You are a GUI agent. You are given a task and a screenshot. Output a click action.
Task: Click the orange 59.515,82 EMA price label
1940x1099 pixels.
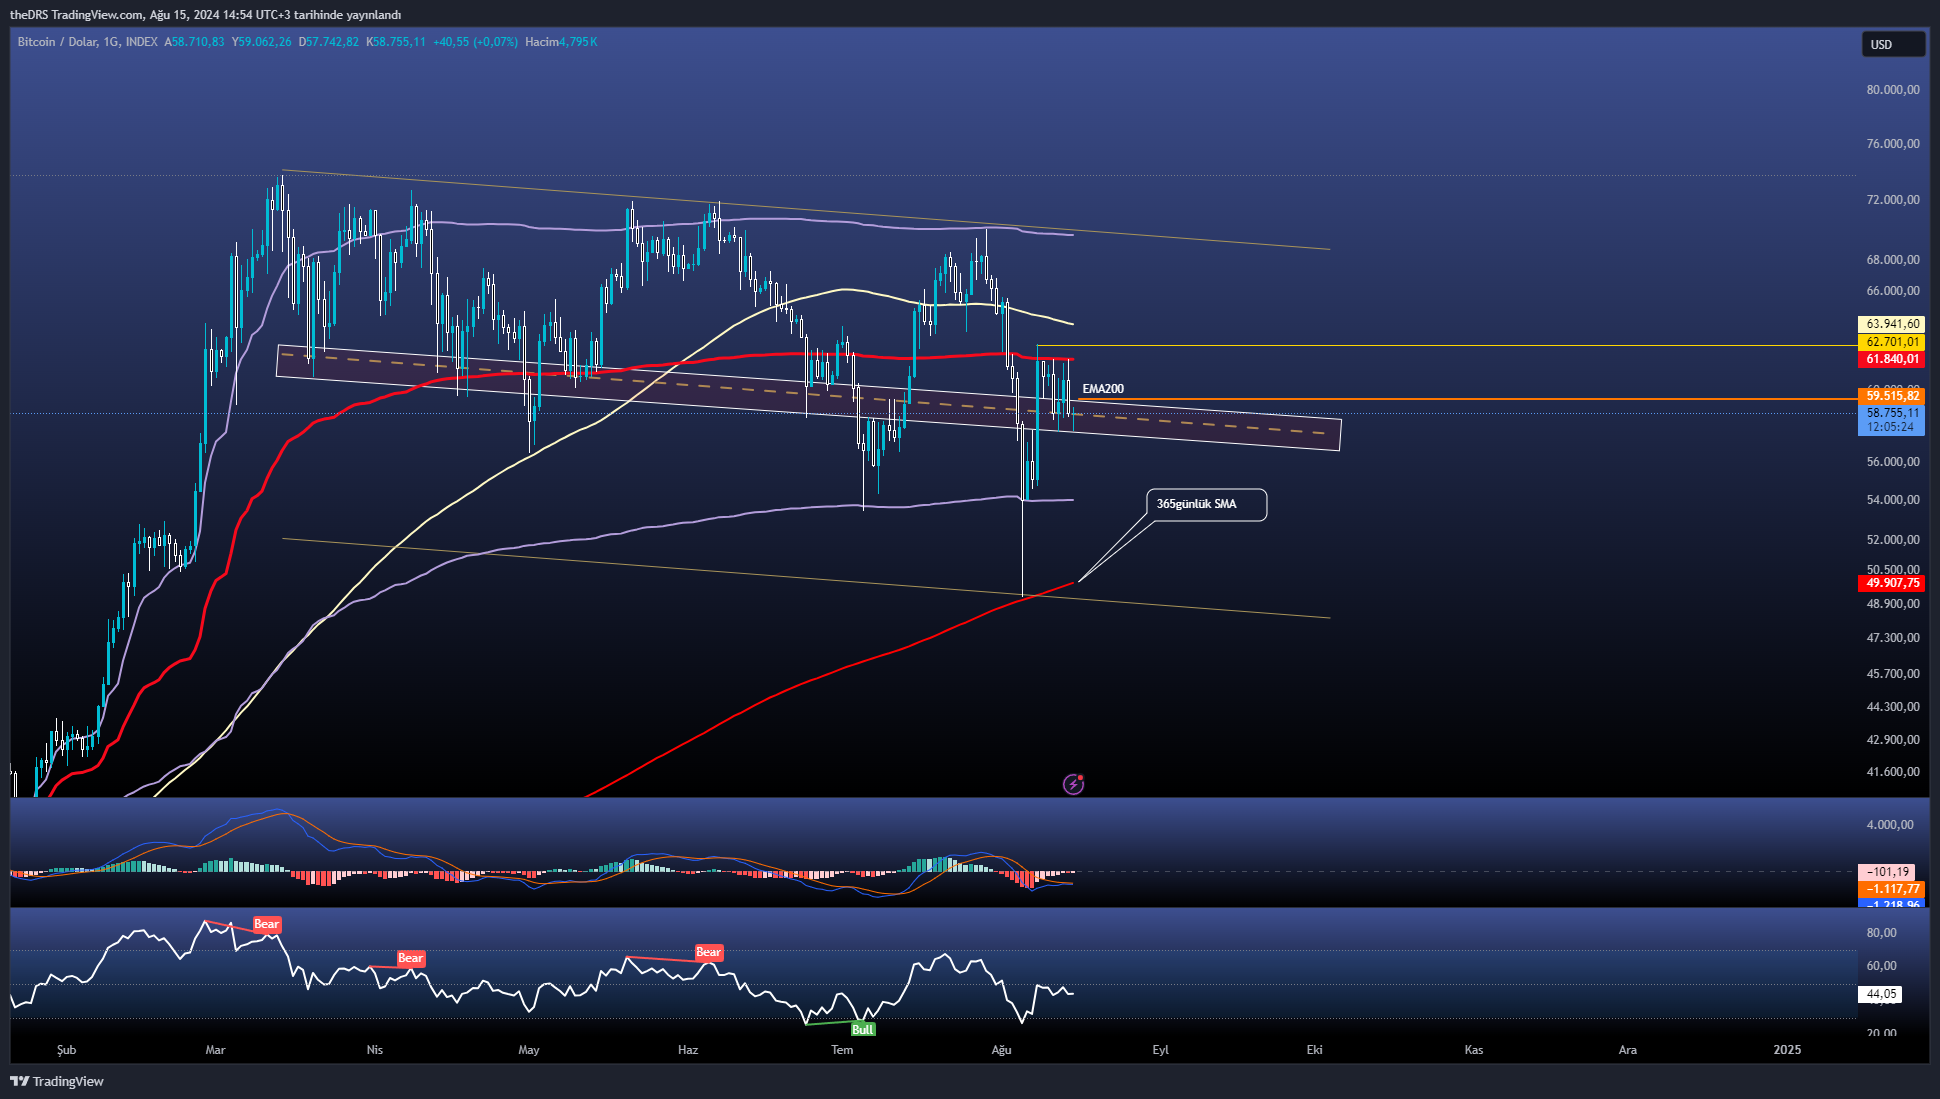[x=1893, y=396]
